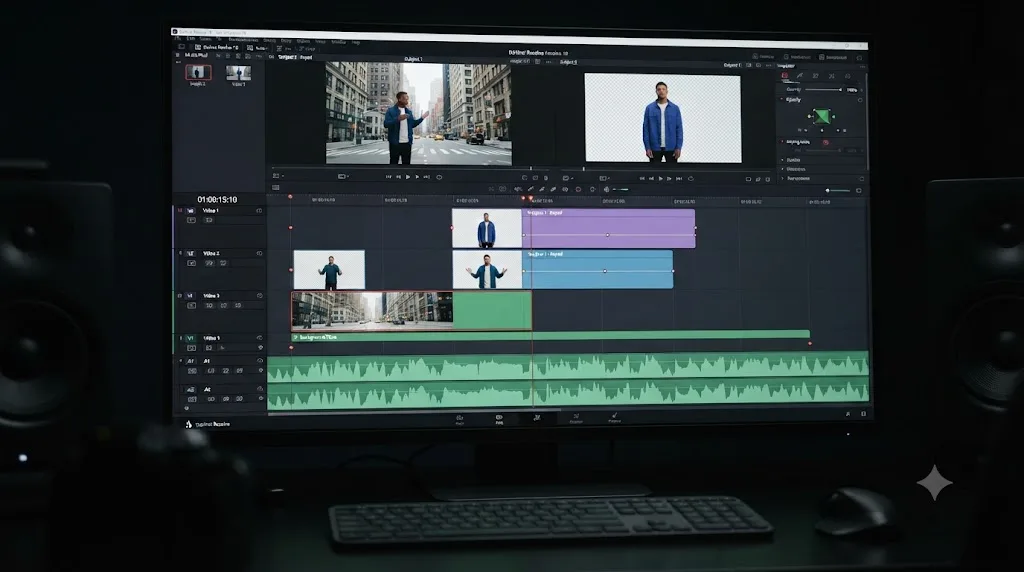The height and width of the screenshot is (572, 1024).
Task: Click the outlined icon at the far right of the top bar
Action: pos(859,58)
